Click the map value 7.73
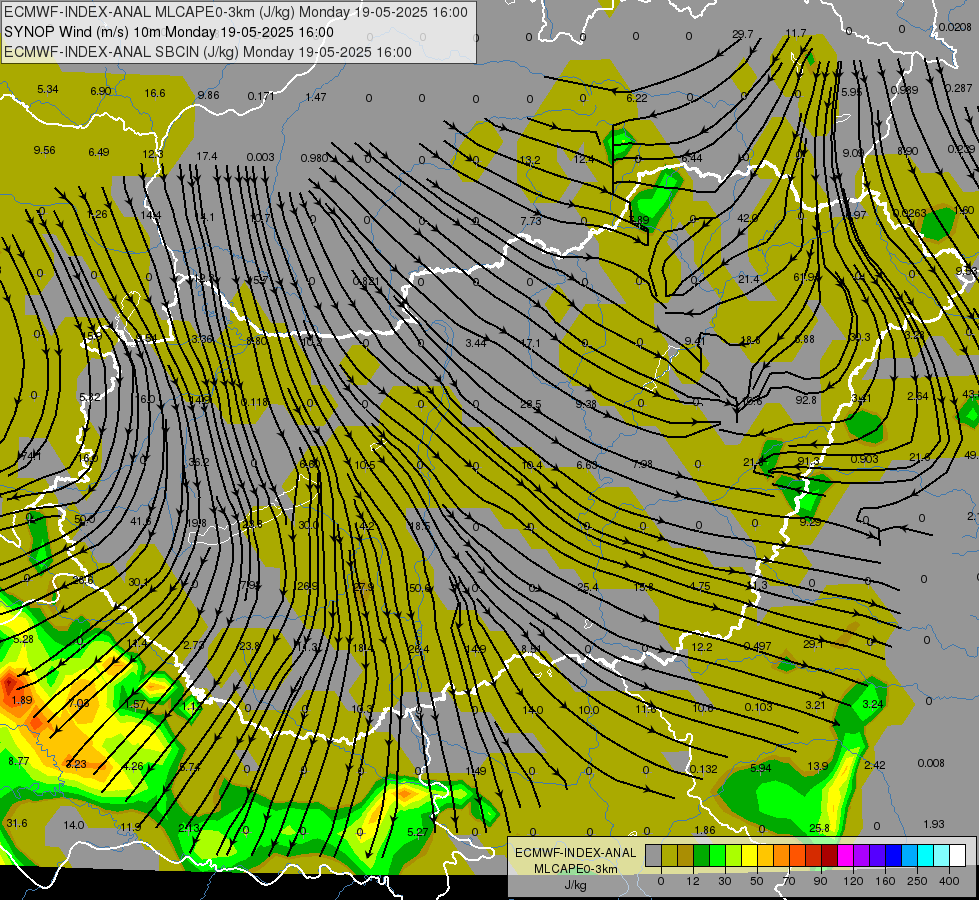Viewport: 979px width, 900px height. [x=531, y=221]
